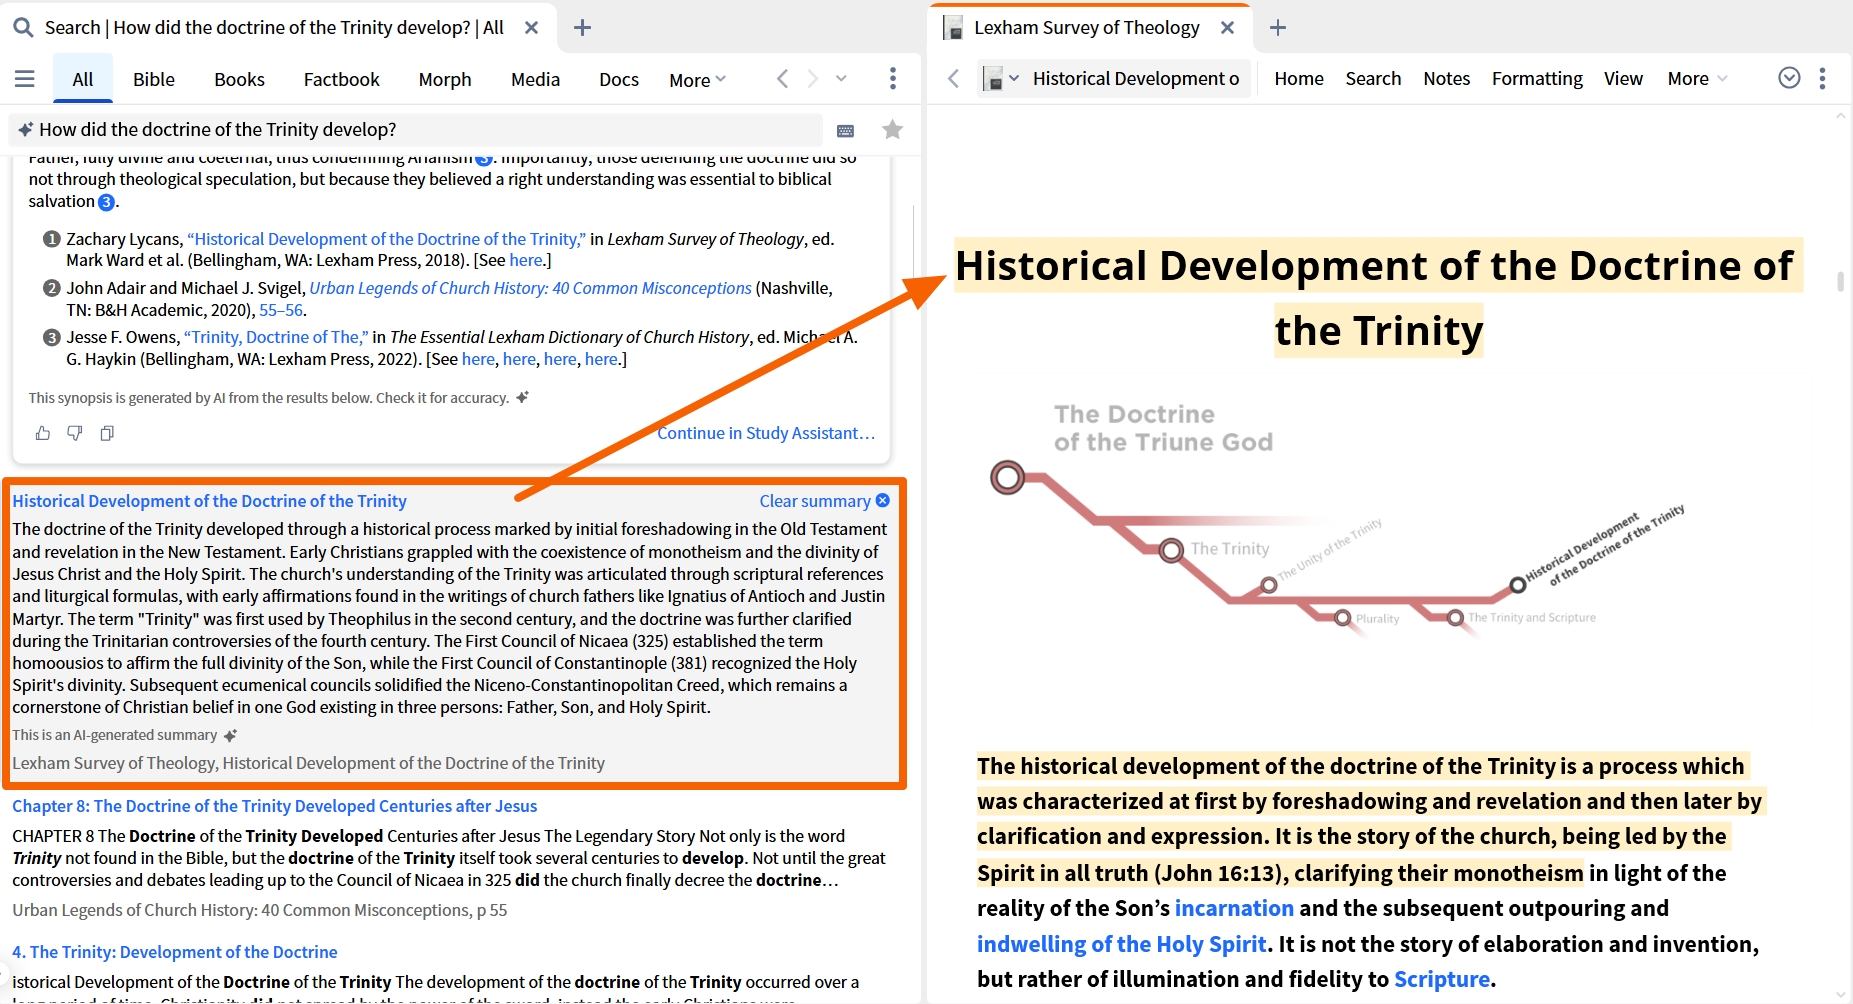Open Chapter 8 Trinity Developed Centuries result
This screenshot has height=1004, width=1853.
click(x=274, y=806)
